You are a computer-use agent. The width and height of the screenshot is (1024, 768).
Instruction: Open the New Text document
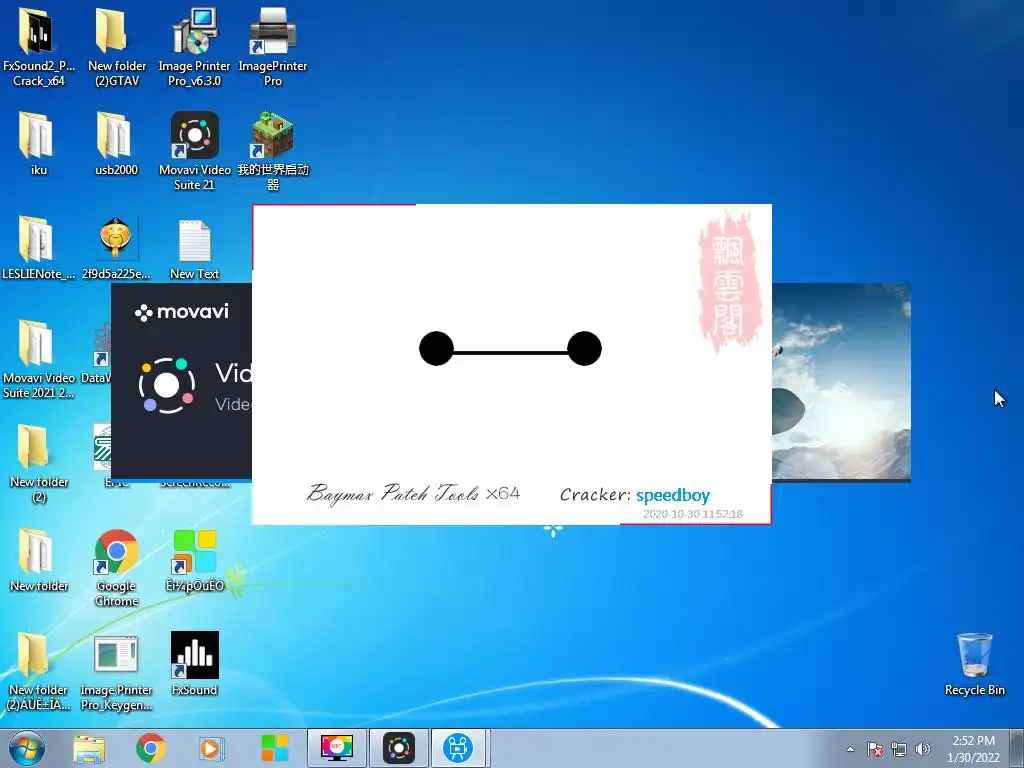click(x=194, y=248)
